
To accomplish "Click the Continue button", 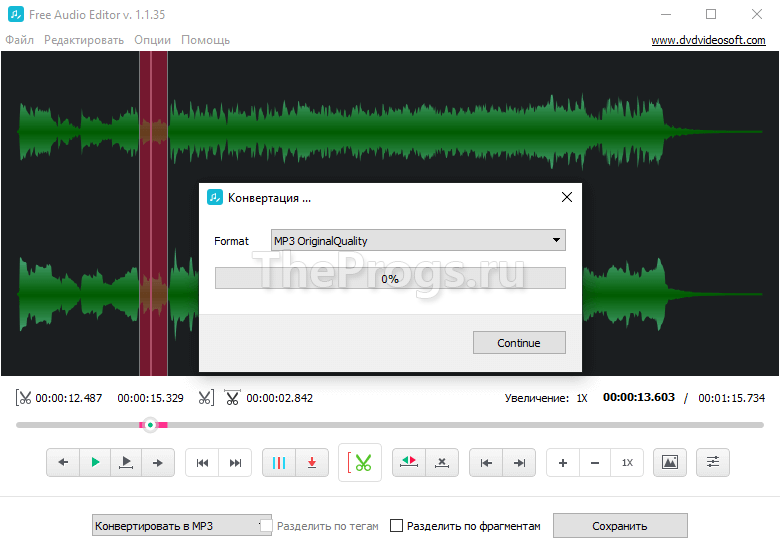I will click(519, 343).
